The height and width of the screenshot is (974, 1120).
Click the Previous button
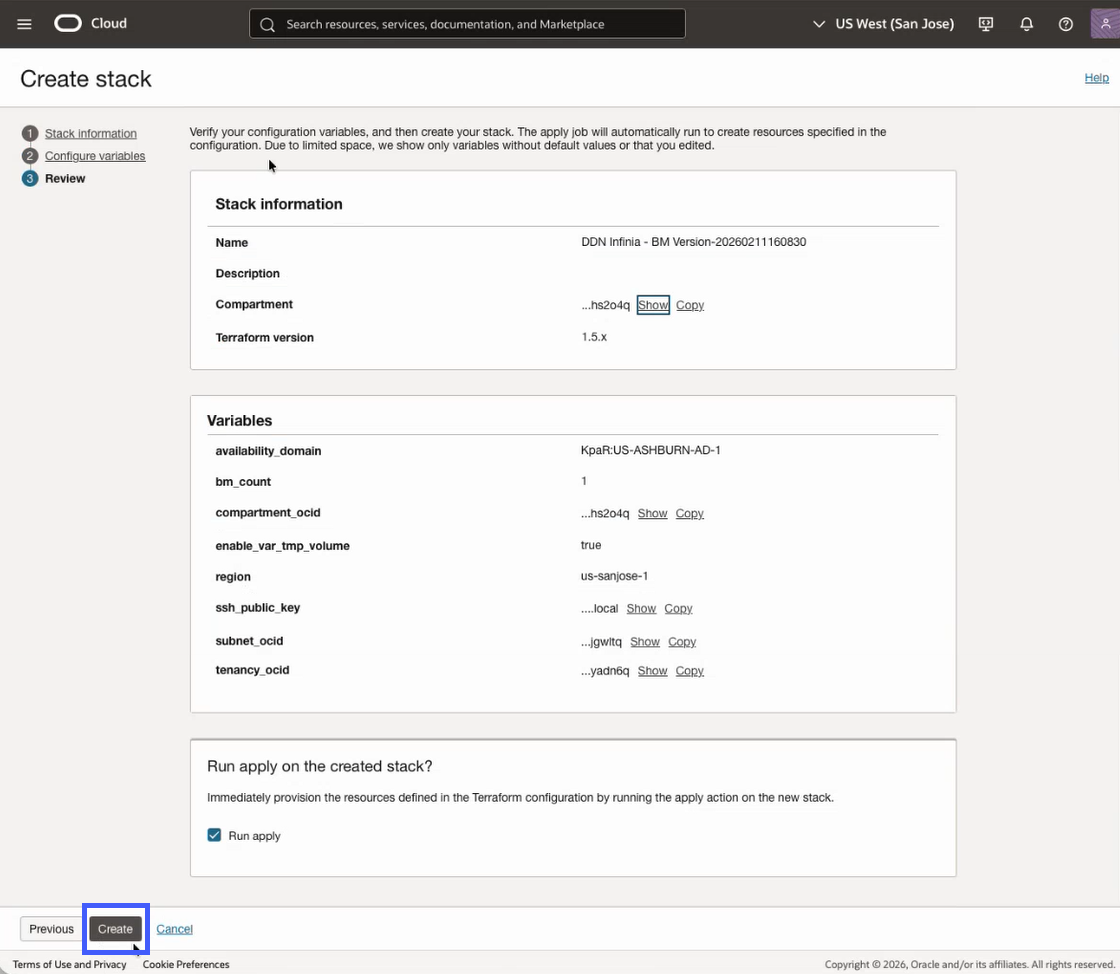tap(50, 928)
